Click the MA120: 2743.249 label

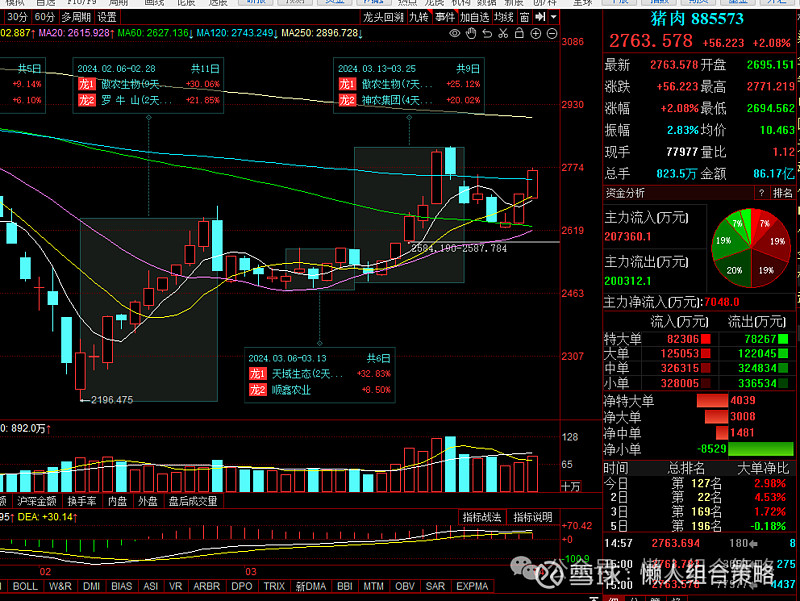click(235, 33)
